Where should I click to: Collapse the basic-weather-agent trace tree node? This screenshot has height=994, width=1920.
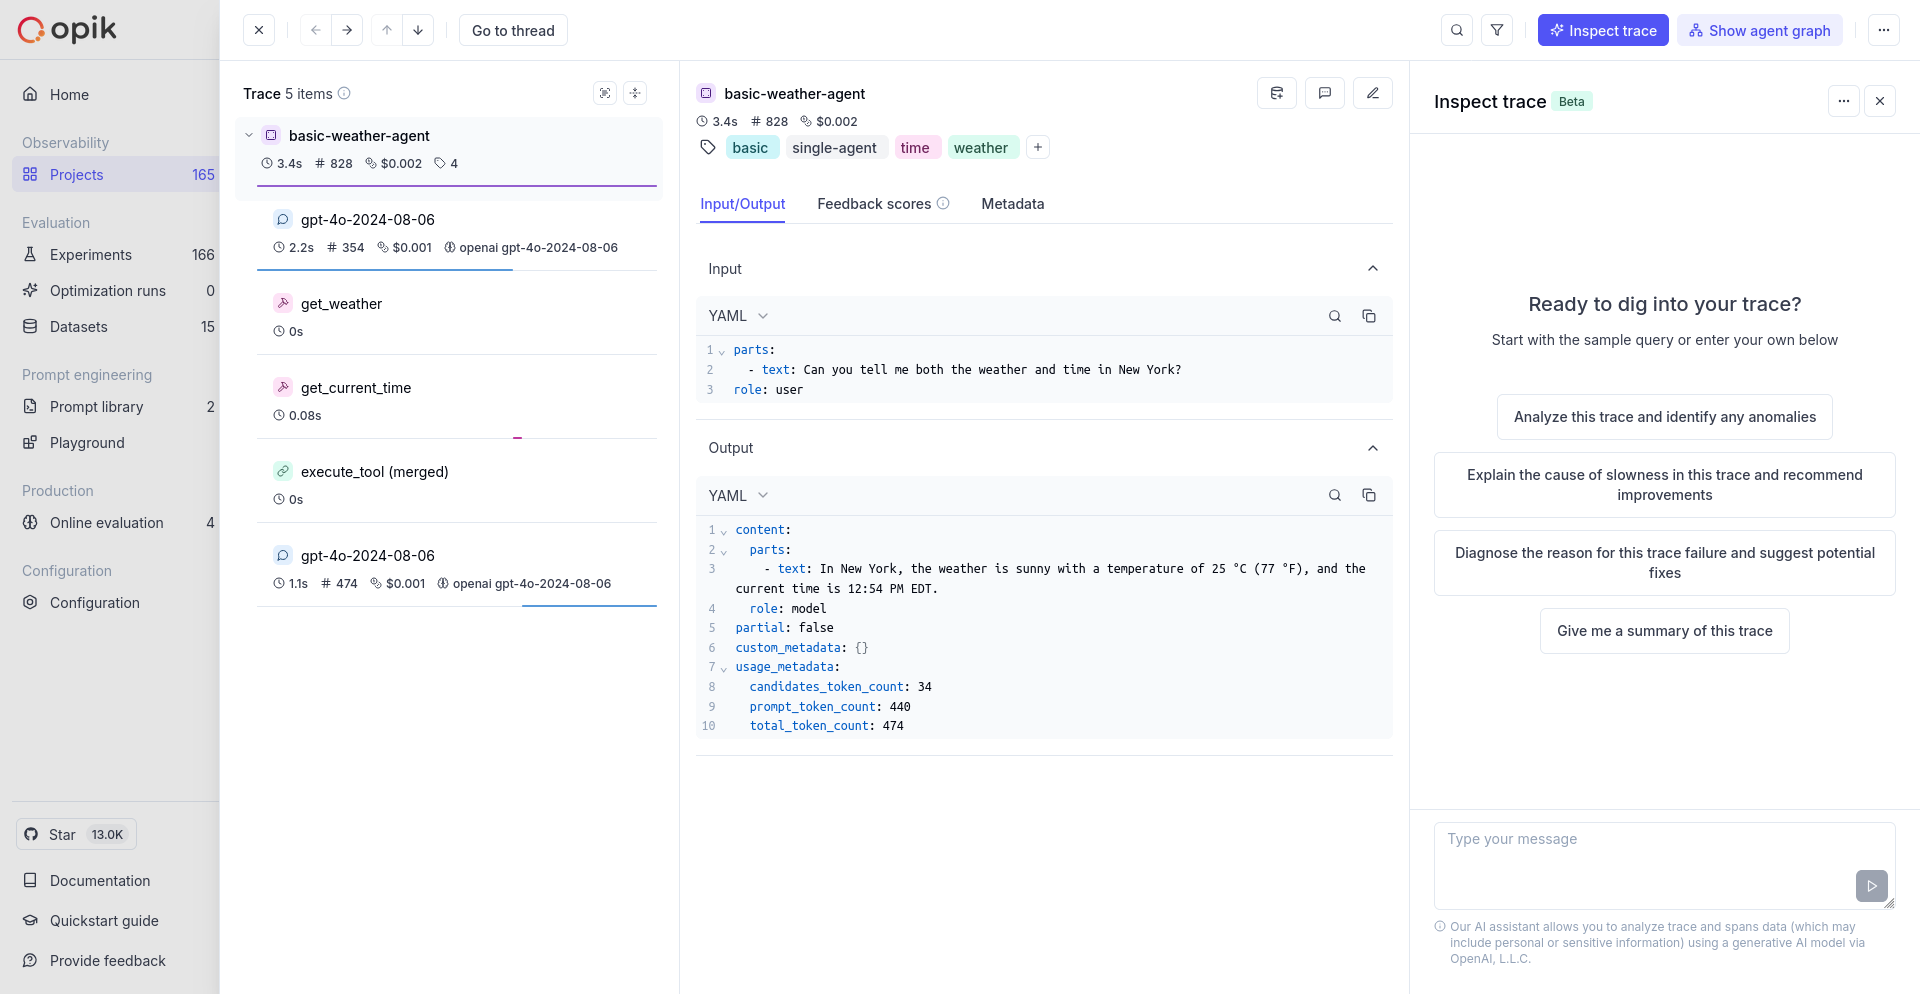click(249, 135)
